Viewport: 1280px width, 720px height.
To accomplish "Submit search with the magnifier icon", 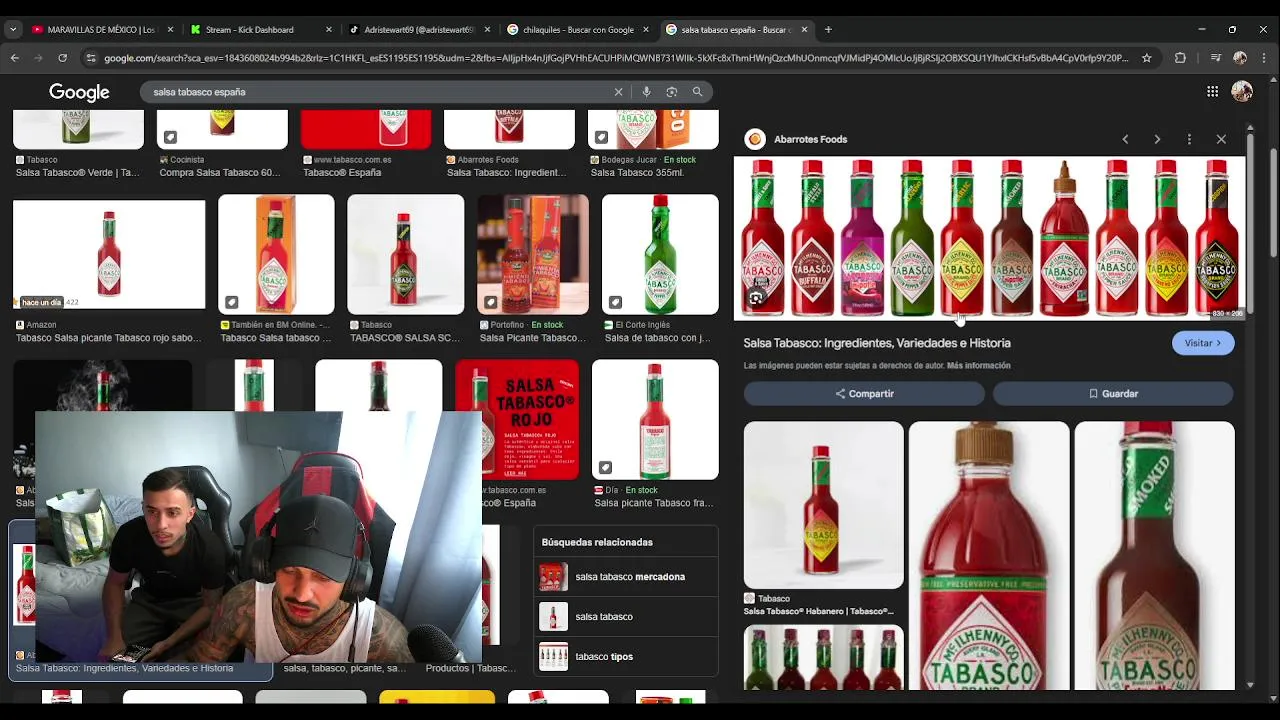I will coord(697,92).
